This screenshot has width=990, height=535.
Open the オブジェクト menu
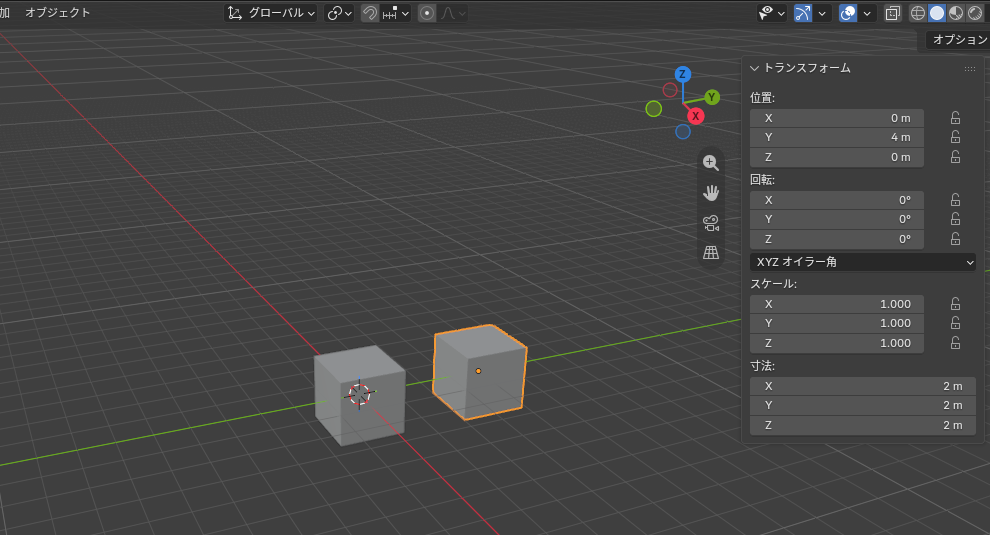[x=57, y=13]
